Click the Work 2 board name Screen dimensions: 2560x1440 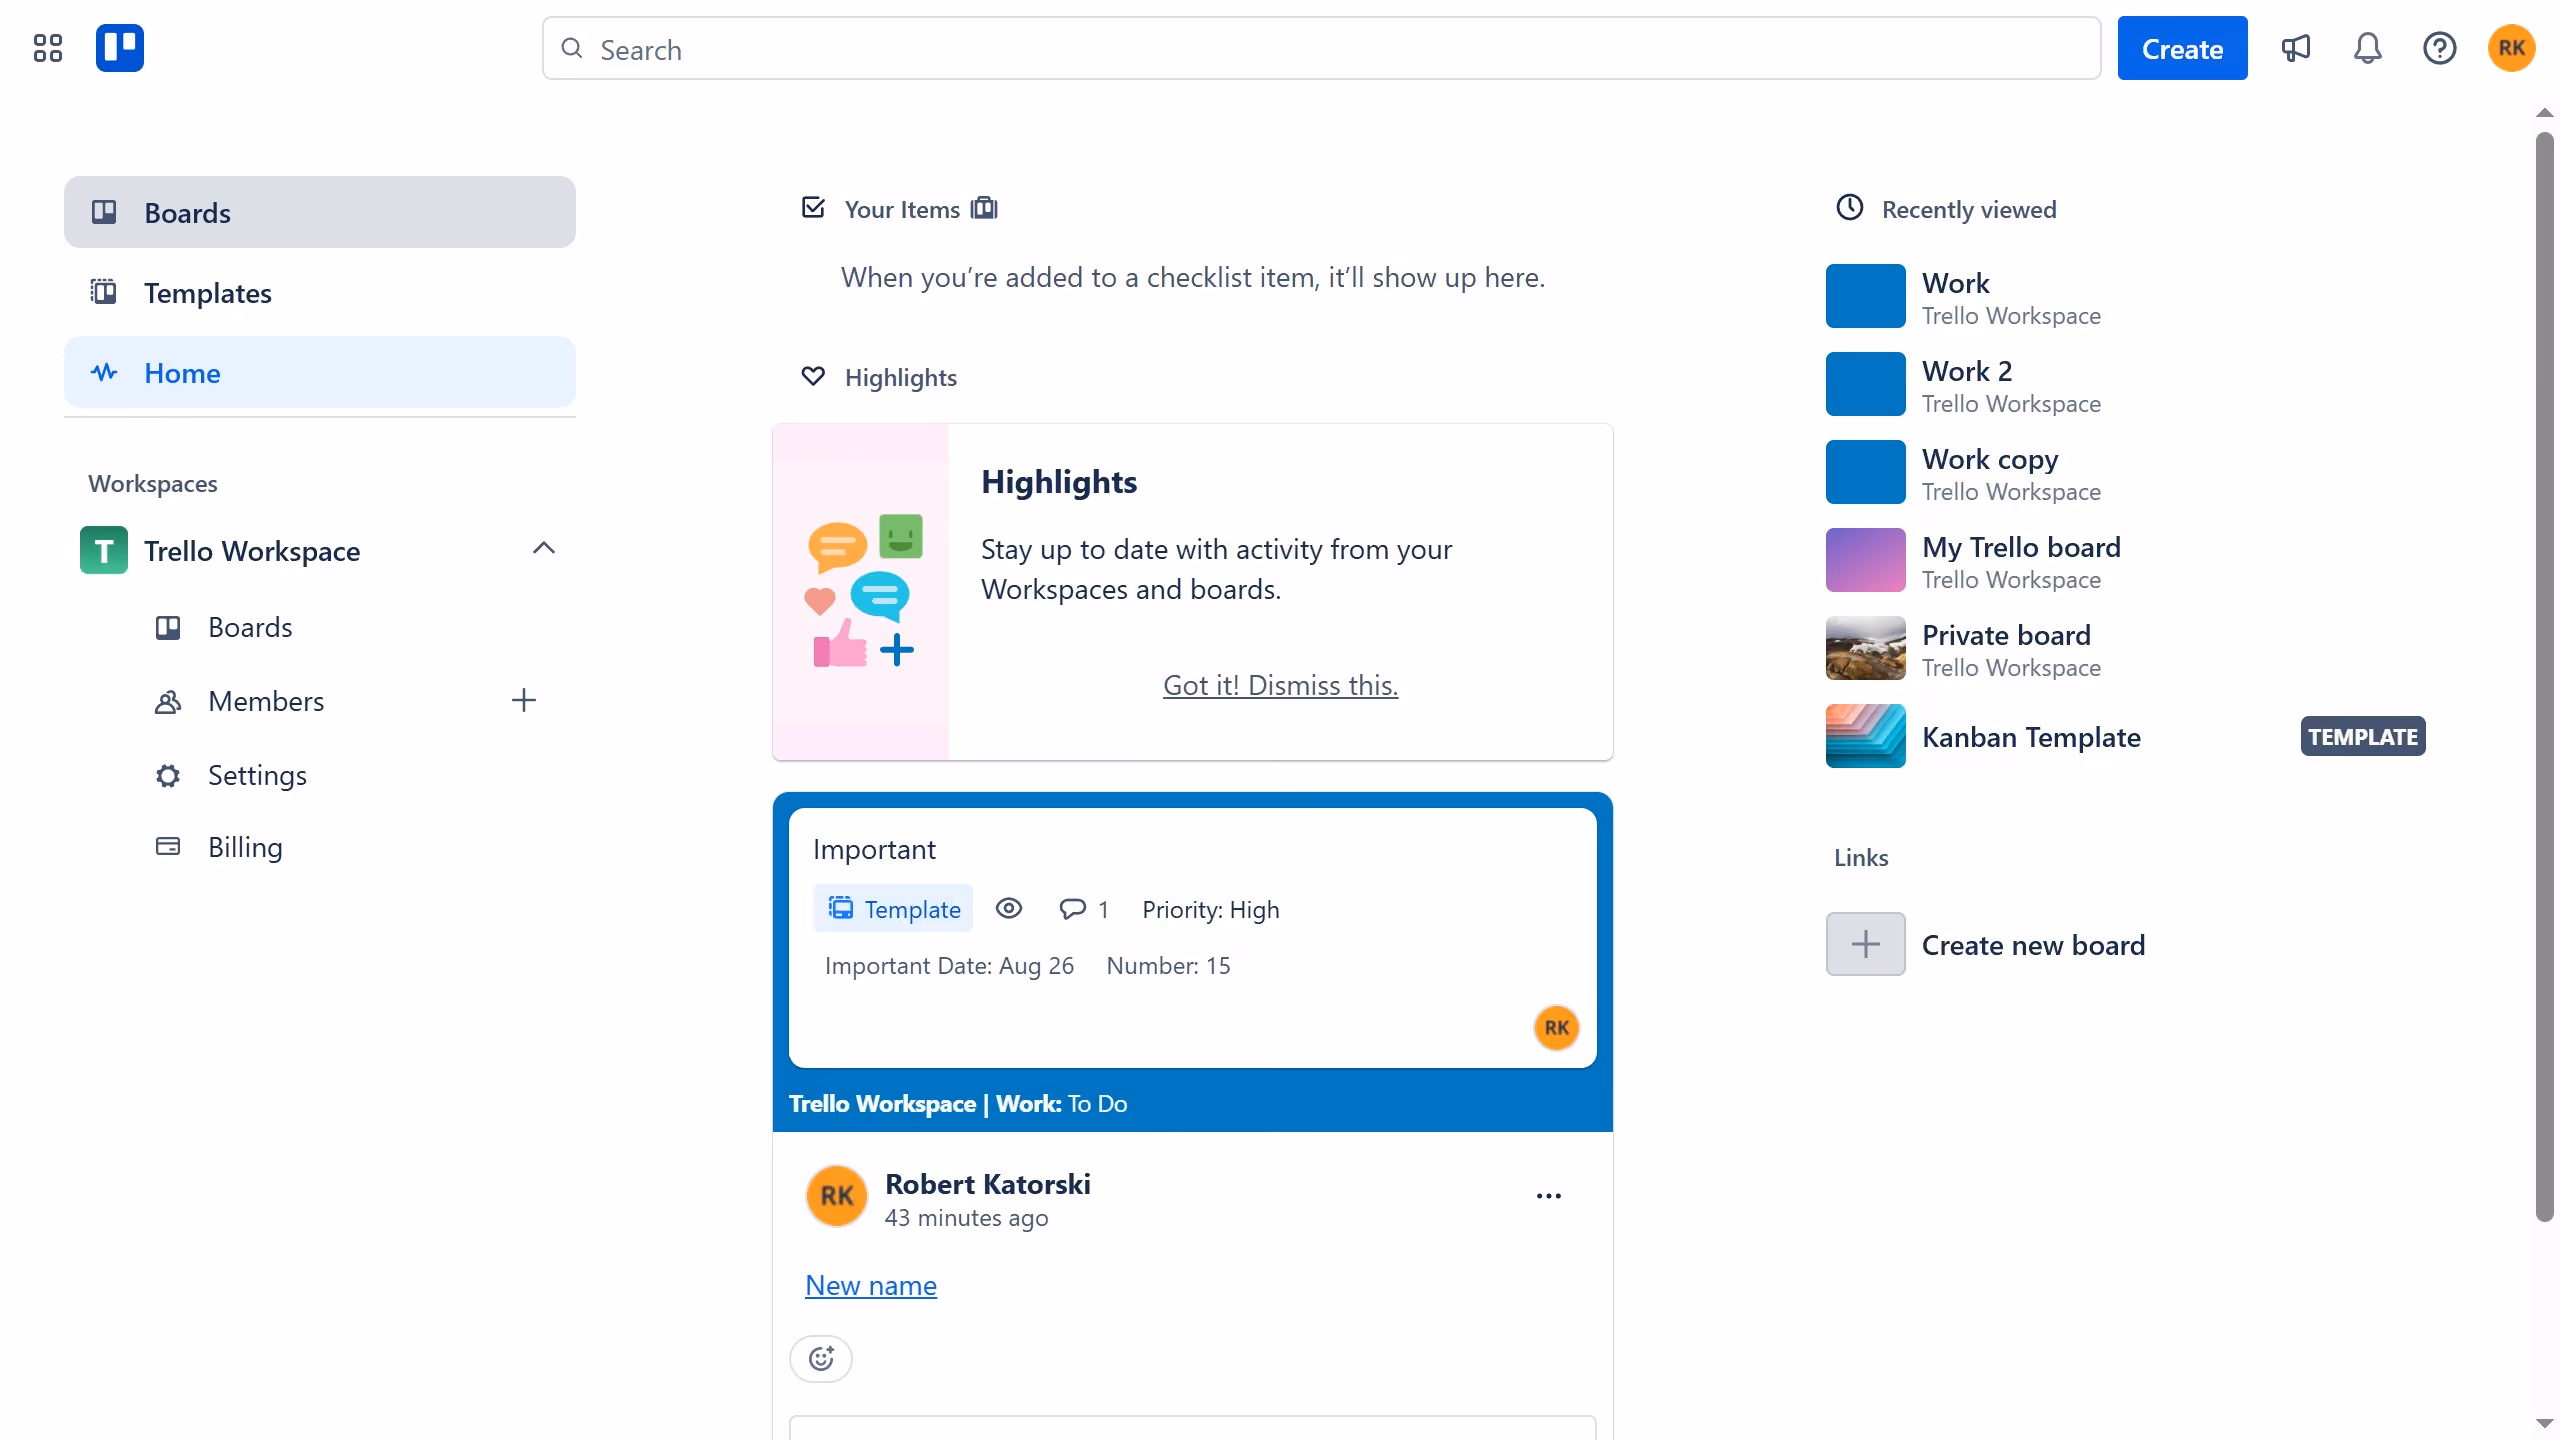(x=1966, y=371)
